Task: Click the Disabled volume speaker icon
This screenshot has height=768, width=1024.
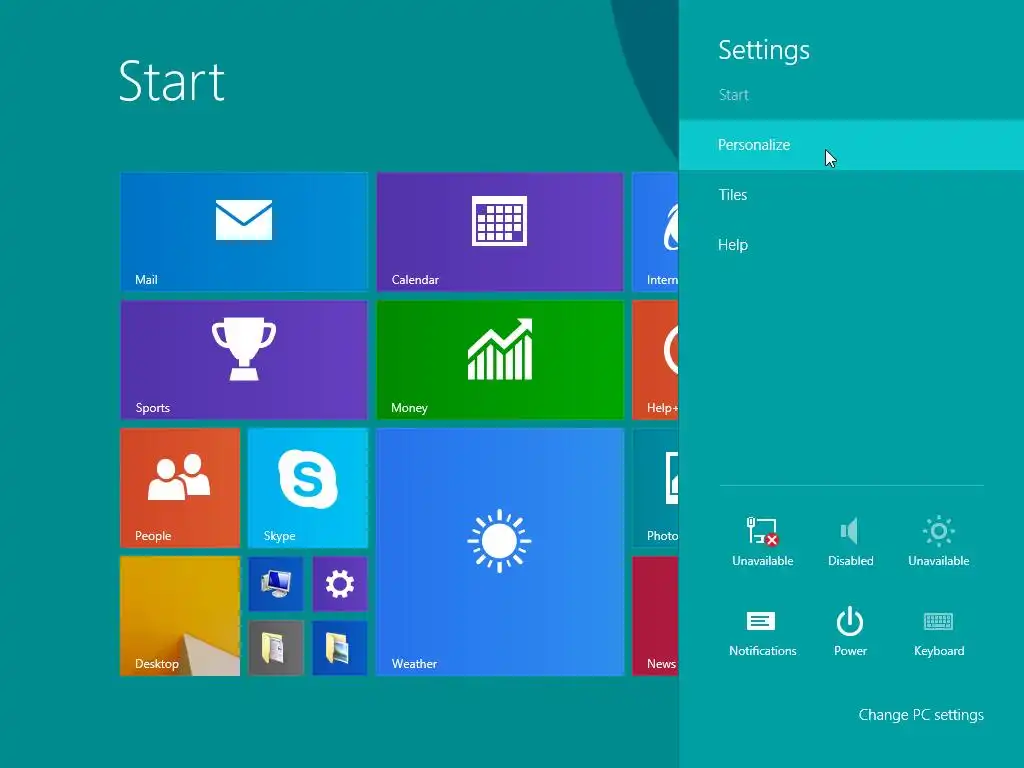Action: point(850,541)
